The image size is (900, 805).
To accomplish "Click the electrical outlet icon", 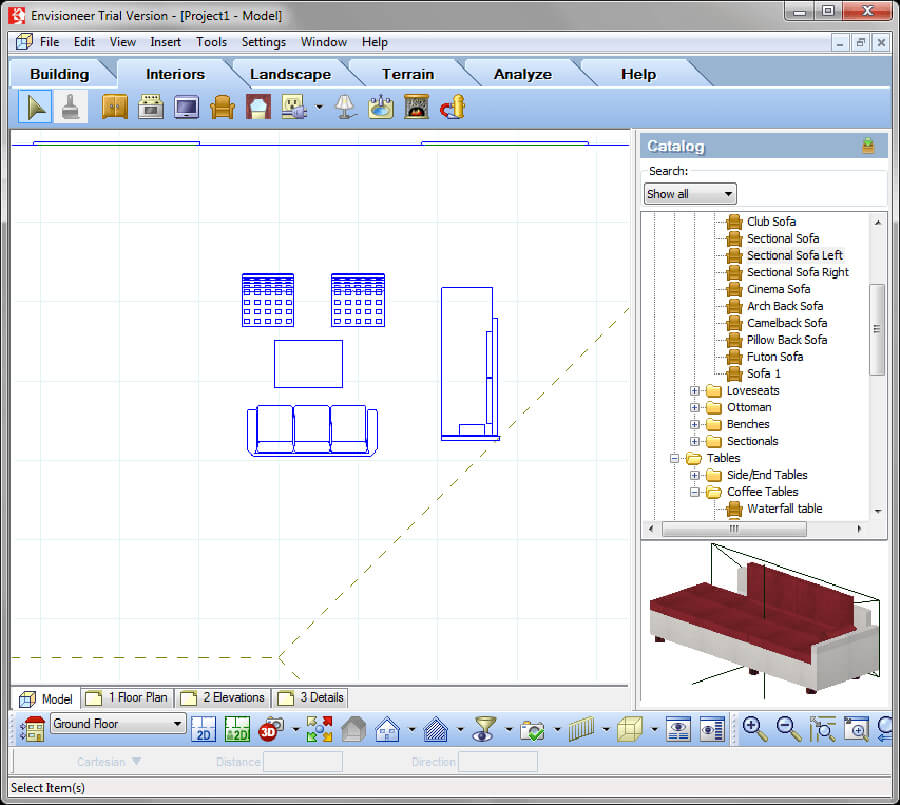I will [294, 107].
